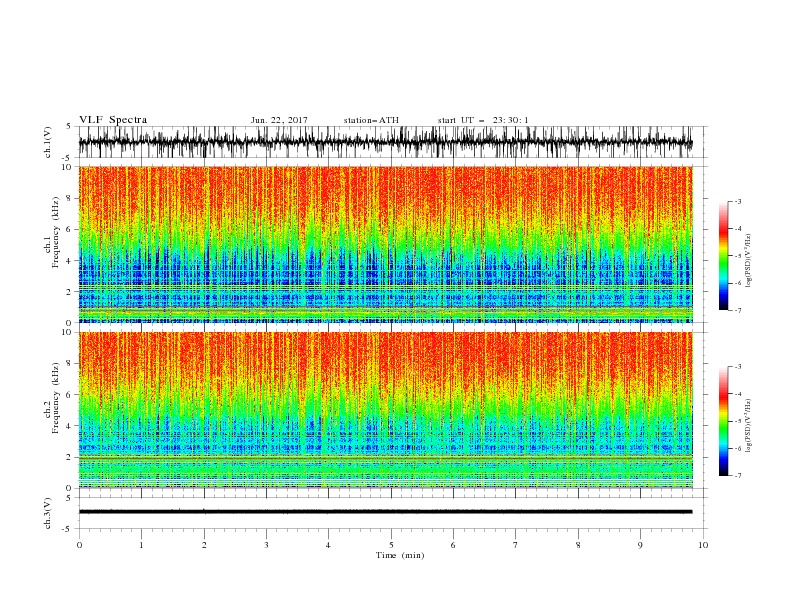Screen dimensions: 792x612
Task: Click the "Time (min)" axis title
Action: pyautogui.click(x=400, y=555)
